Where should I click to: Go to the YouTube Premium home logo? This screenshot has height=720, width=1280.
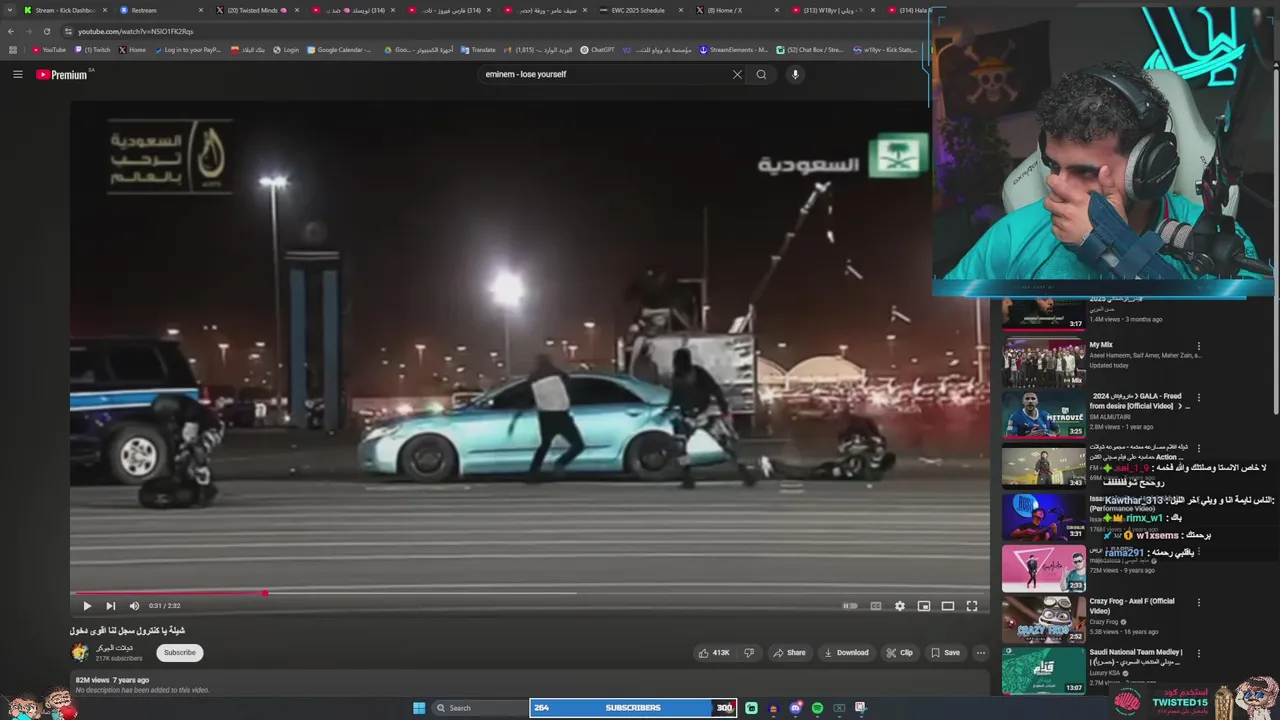point(62,75)
